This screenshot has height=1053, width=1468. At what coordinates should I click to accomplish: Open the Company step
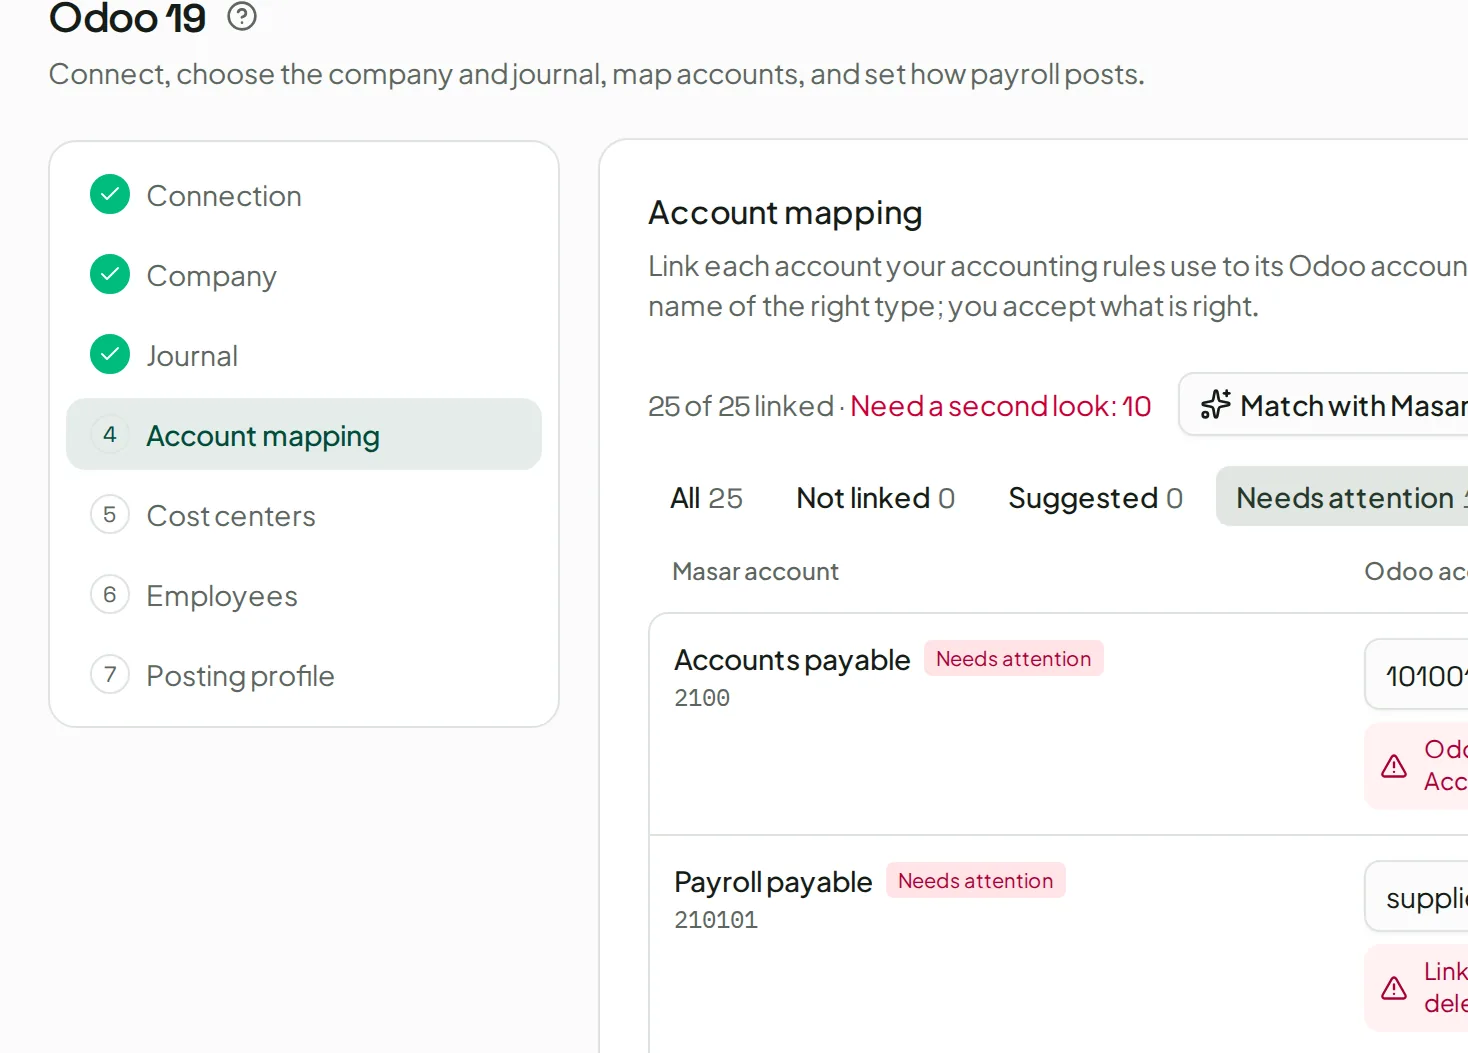tap(304, 275)
